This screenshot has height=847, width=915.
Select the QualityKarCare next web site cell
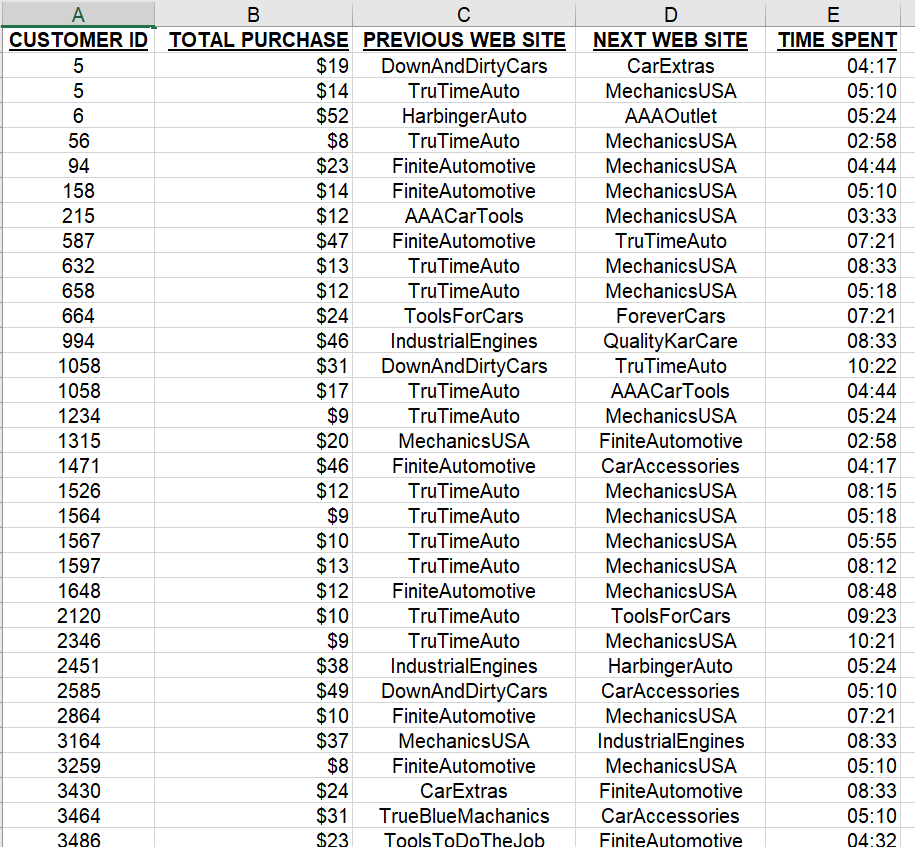point(670,340)
